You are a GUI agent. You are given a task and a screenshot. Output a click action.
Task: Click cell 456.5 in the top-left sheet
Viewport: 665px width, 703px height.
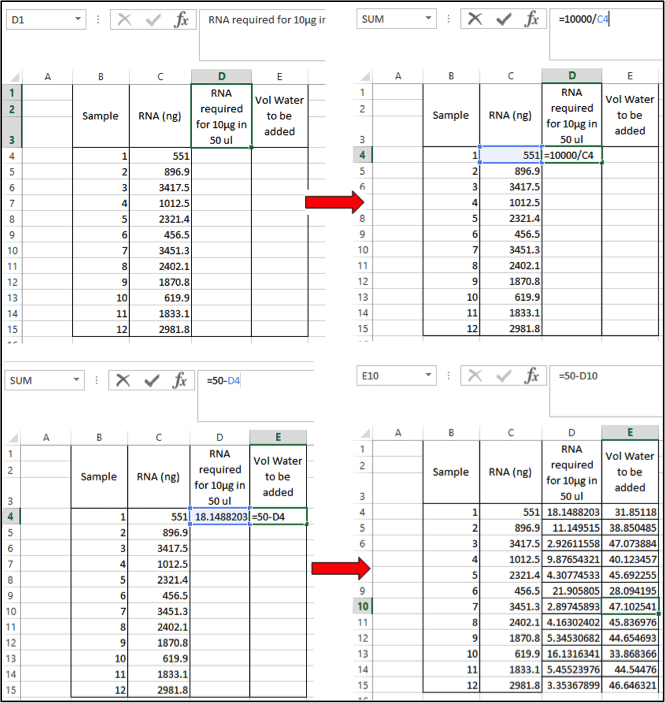(x=161, y=234)
